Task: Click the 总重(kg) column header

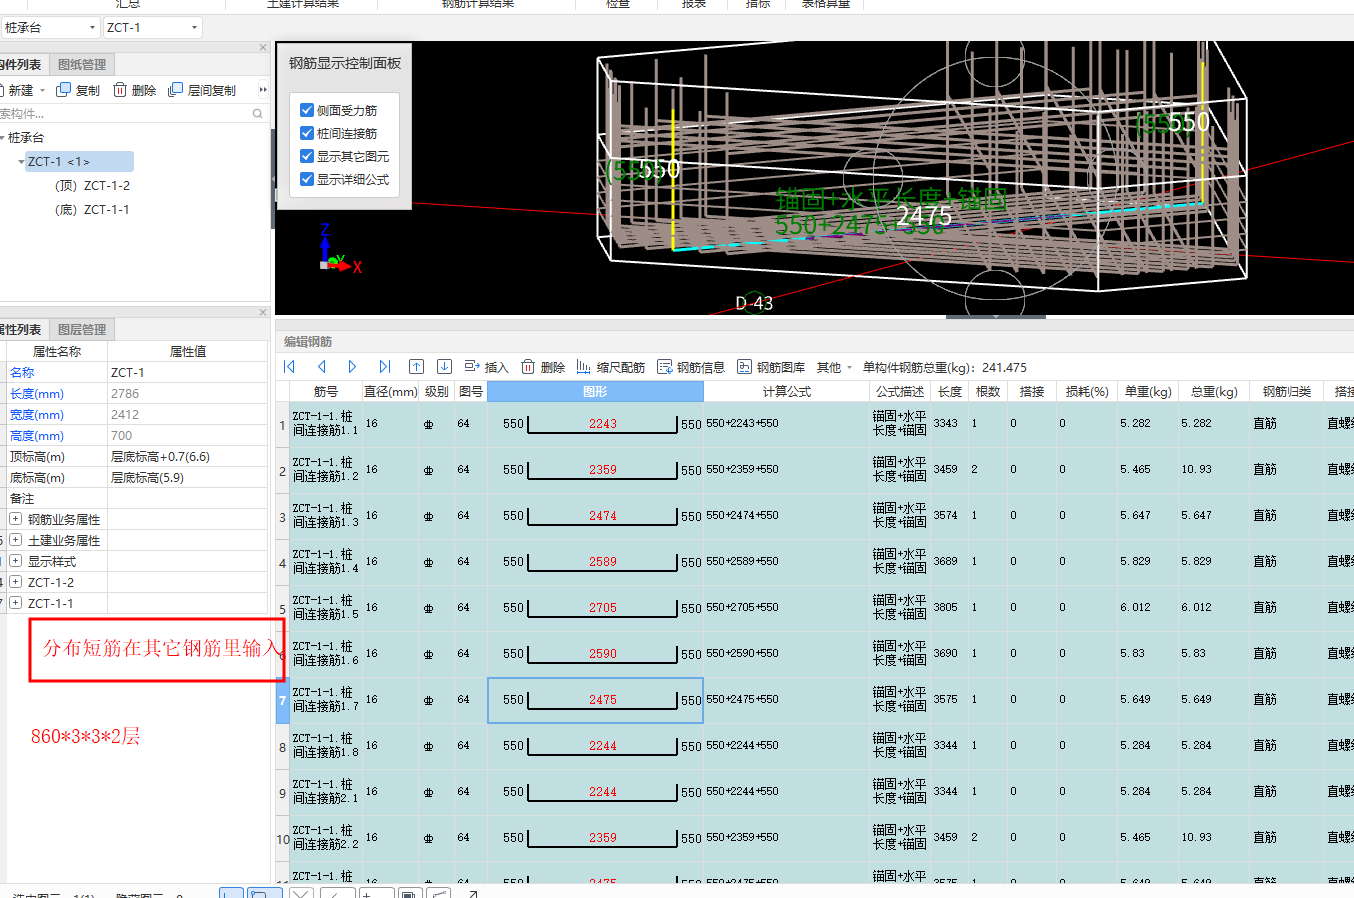Action: click(x=1214, y=392)
